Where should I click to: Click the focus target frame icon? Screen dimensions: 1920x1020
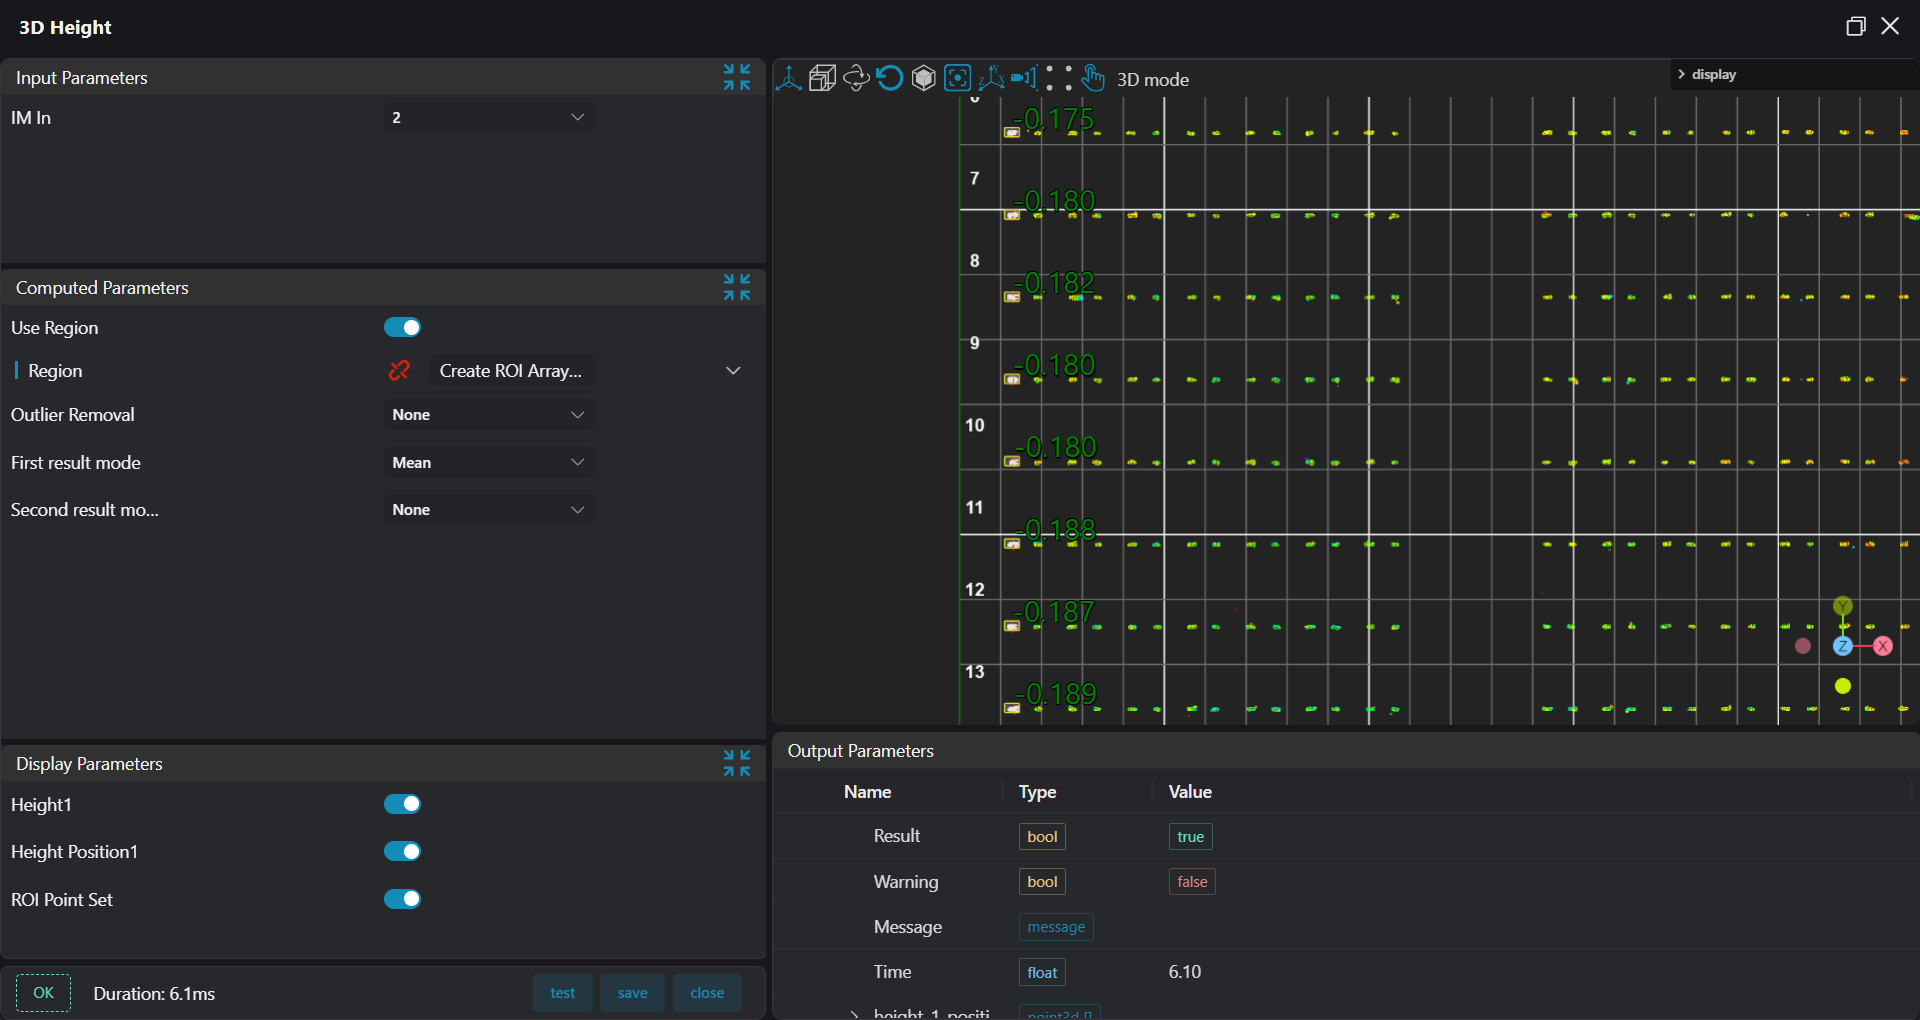click(958, 78)
